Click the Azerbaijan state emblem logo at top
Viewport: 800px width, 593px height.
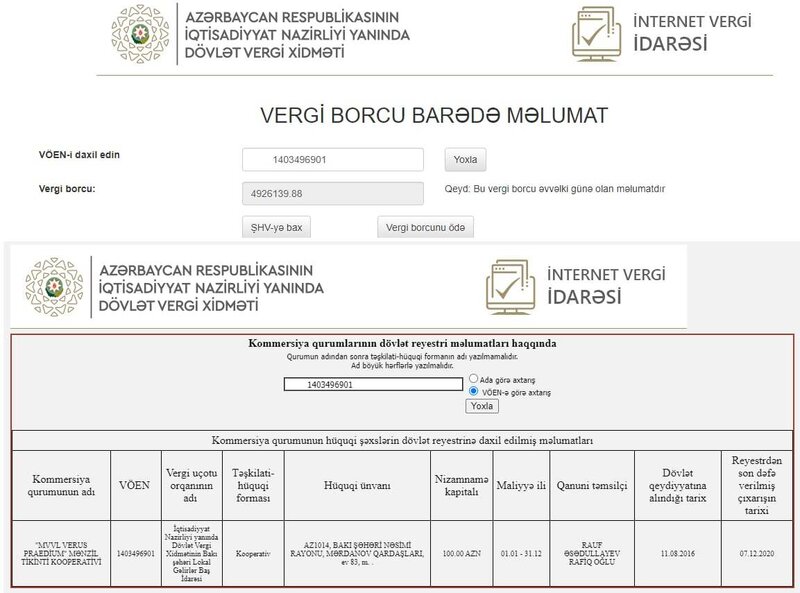tap(142, 36)
